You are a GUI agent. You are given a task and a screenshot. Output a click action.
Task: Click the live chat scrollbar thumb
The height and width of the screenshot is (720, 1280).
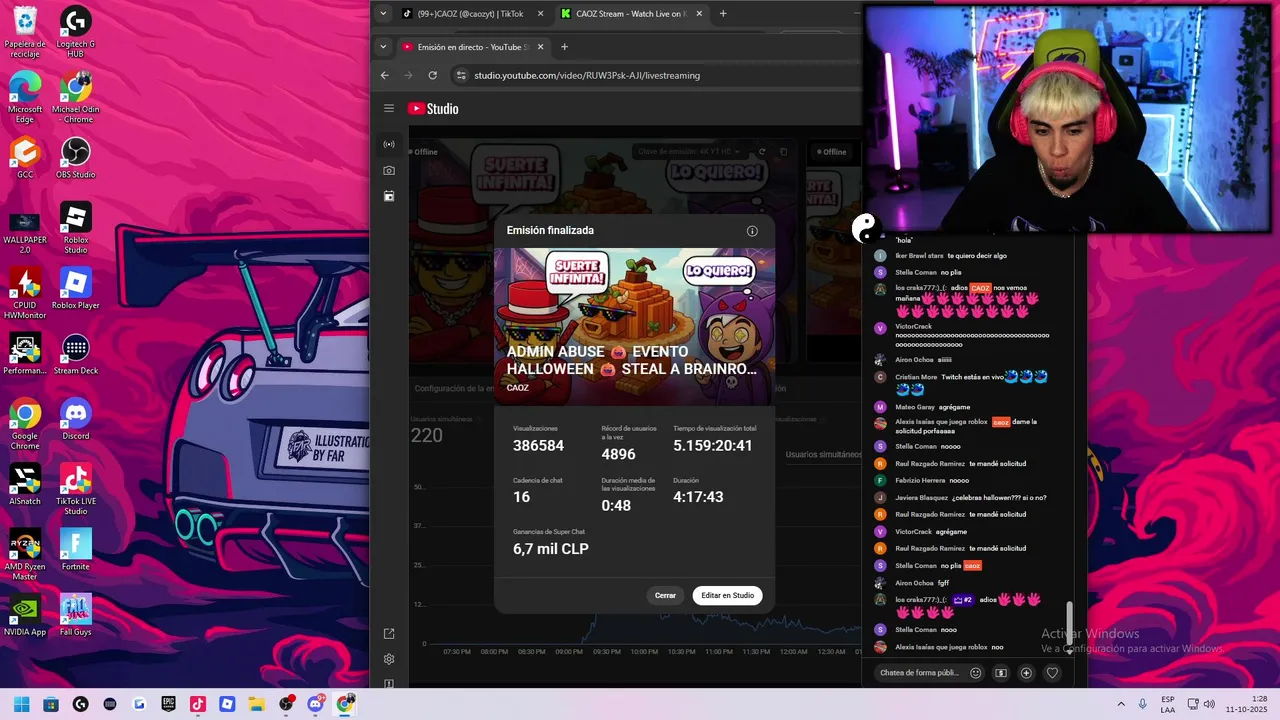[1069, 624]
